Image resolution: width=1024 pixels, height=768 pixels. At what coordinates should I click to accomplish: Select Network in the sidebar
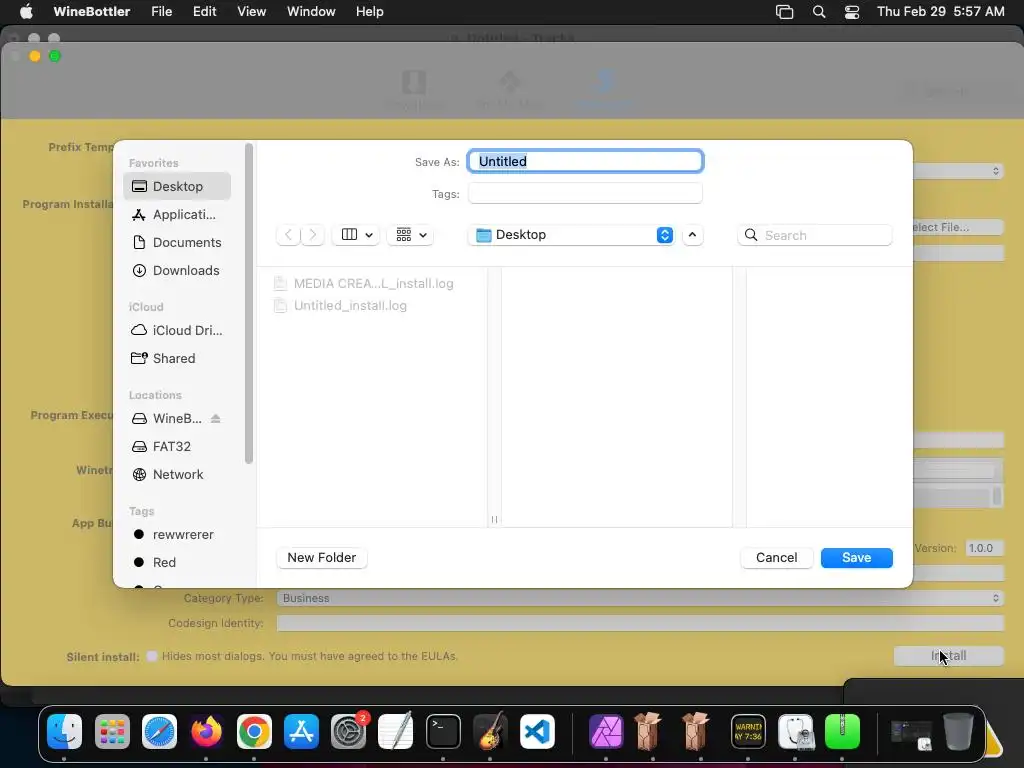177,475
